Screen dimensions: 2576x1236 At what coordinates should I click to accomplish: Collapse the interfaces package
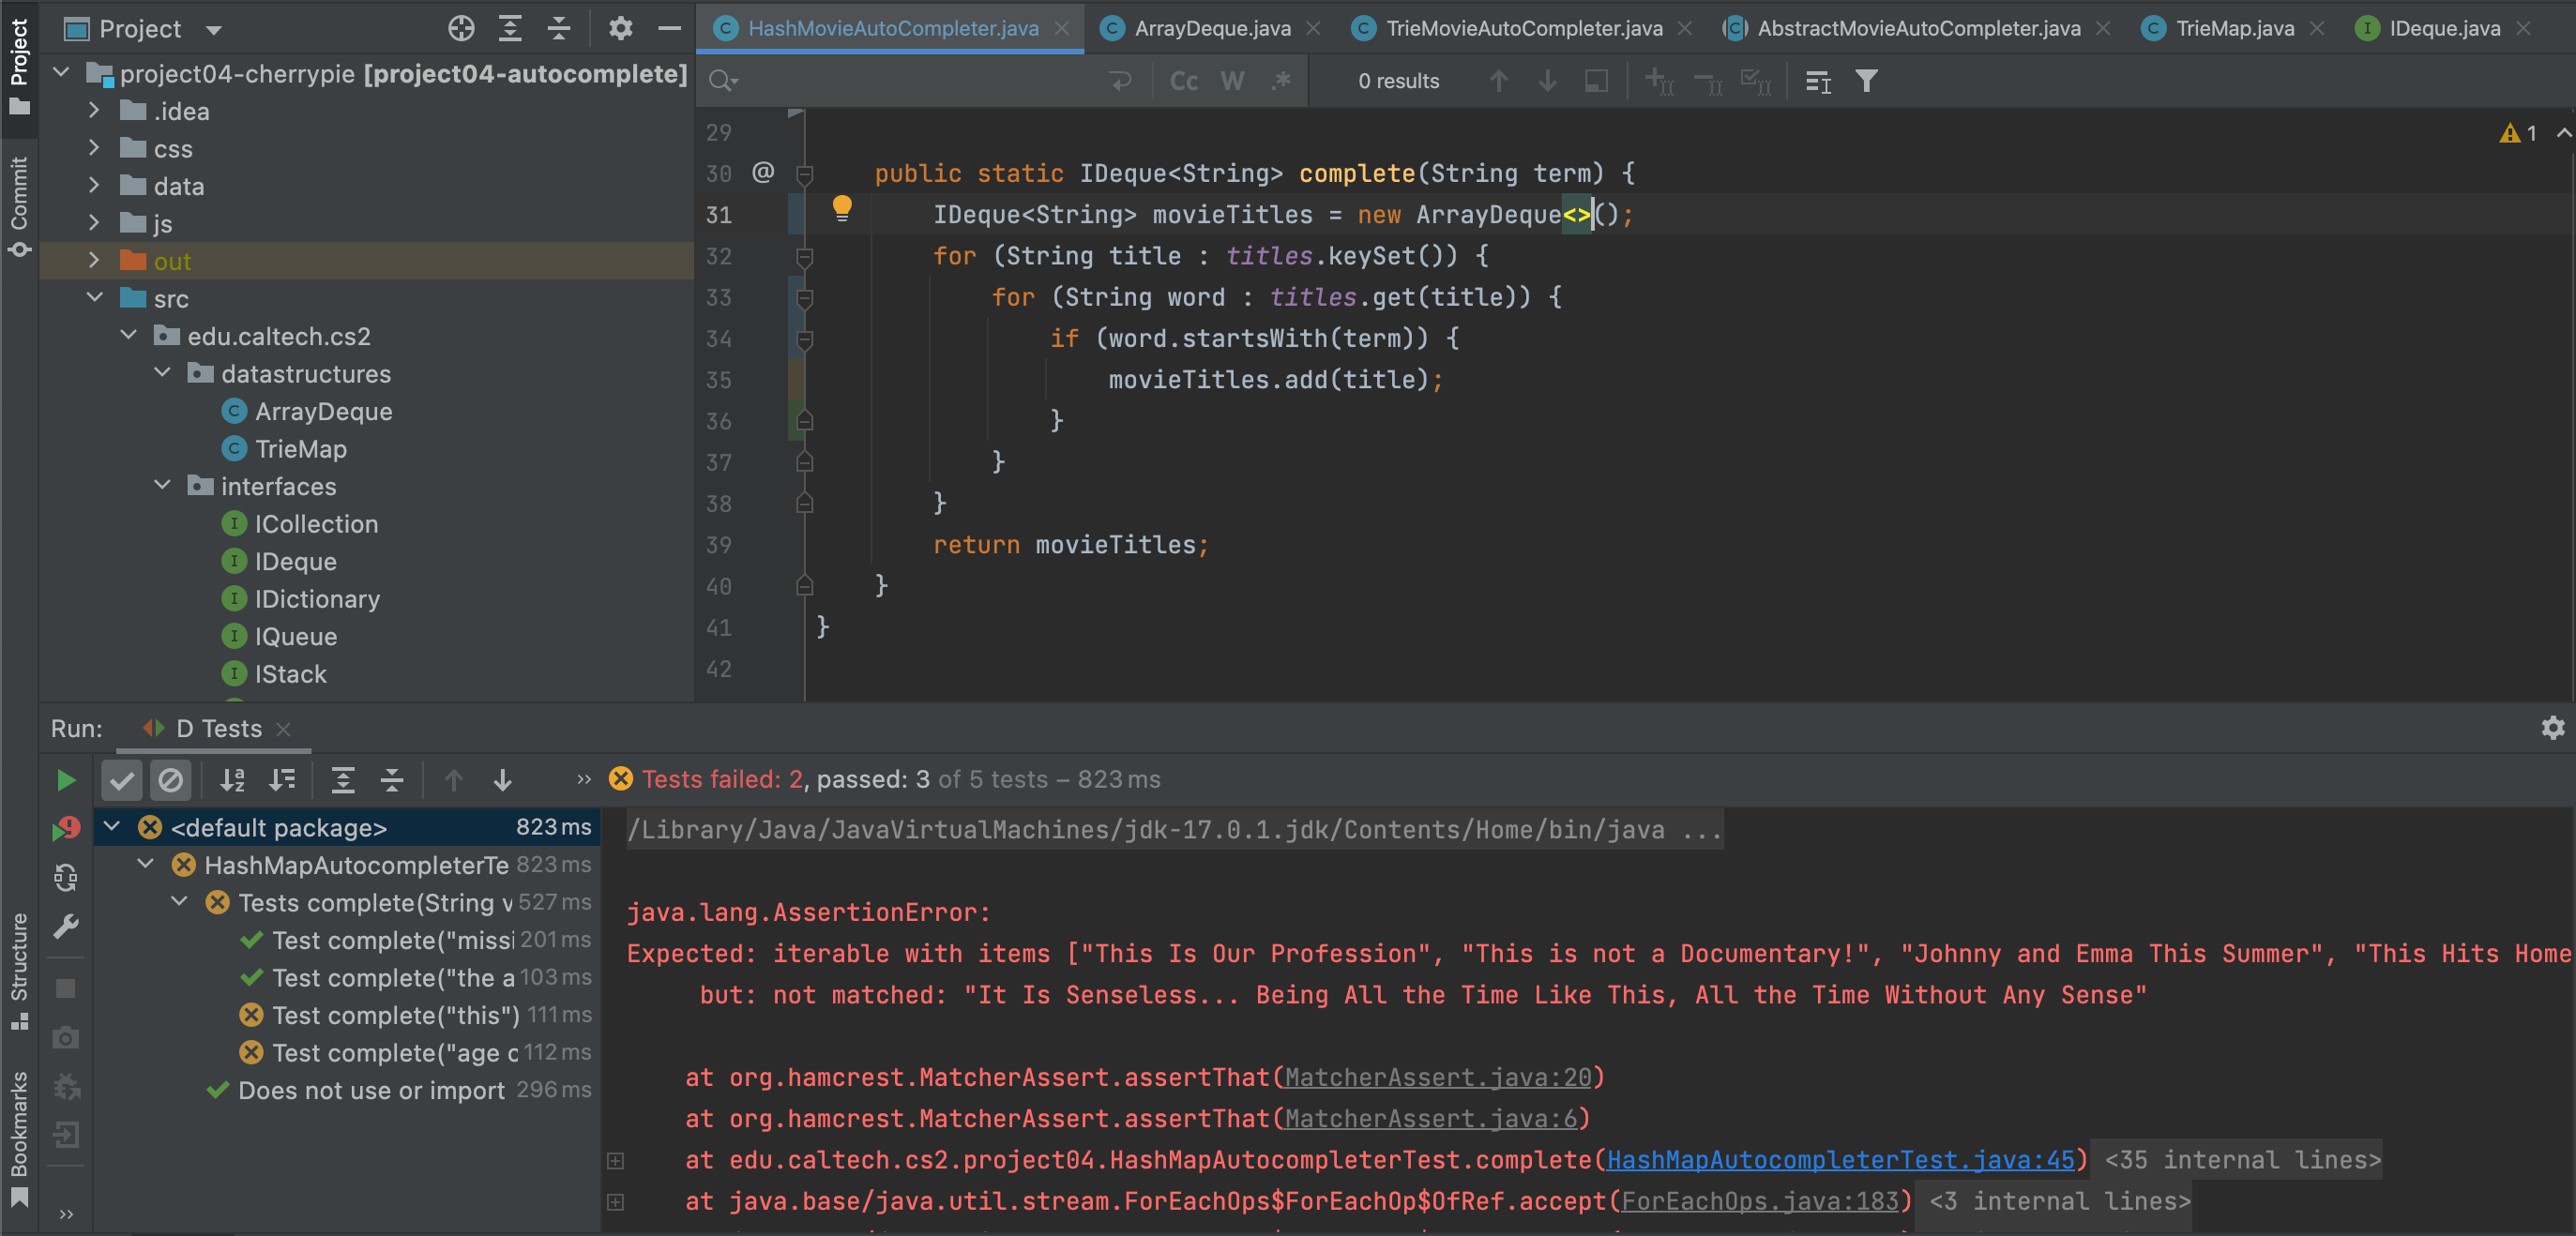tap(162, 486)
